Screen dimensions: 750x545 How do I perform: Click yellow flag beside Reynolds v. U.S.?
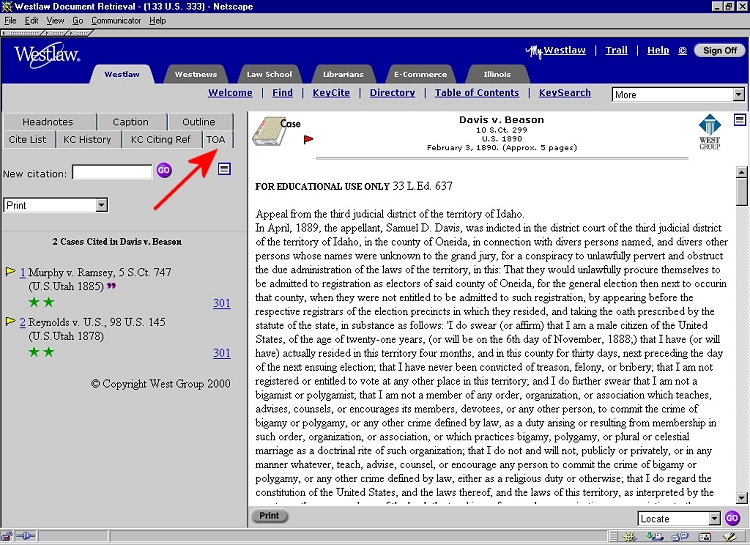click(x=10, y=321)
